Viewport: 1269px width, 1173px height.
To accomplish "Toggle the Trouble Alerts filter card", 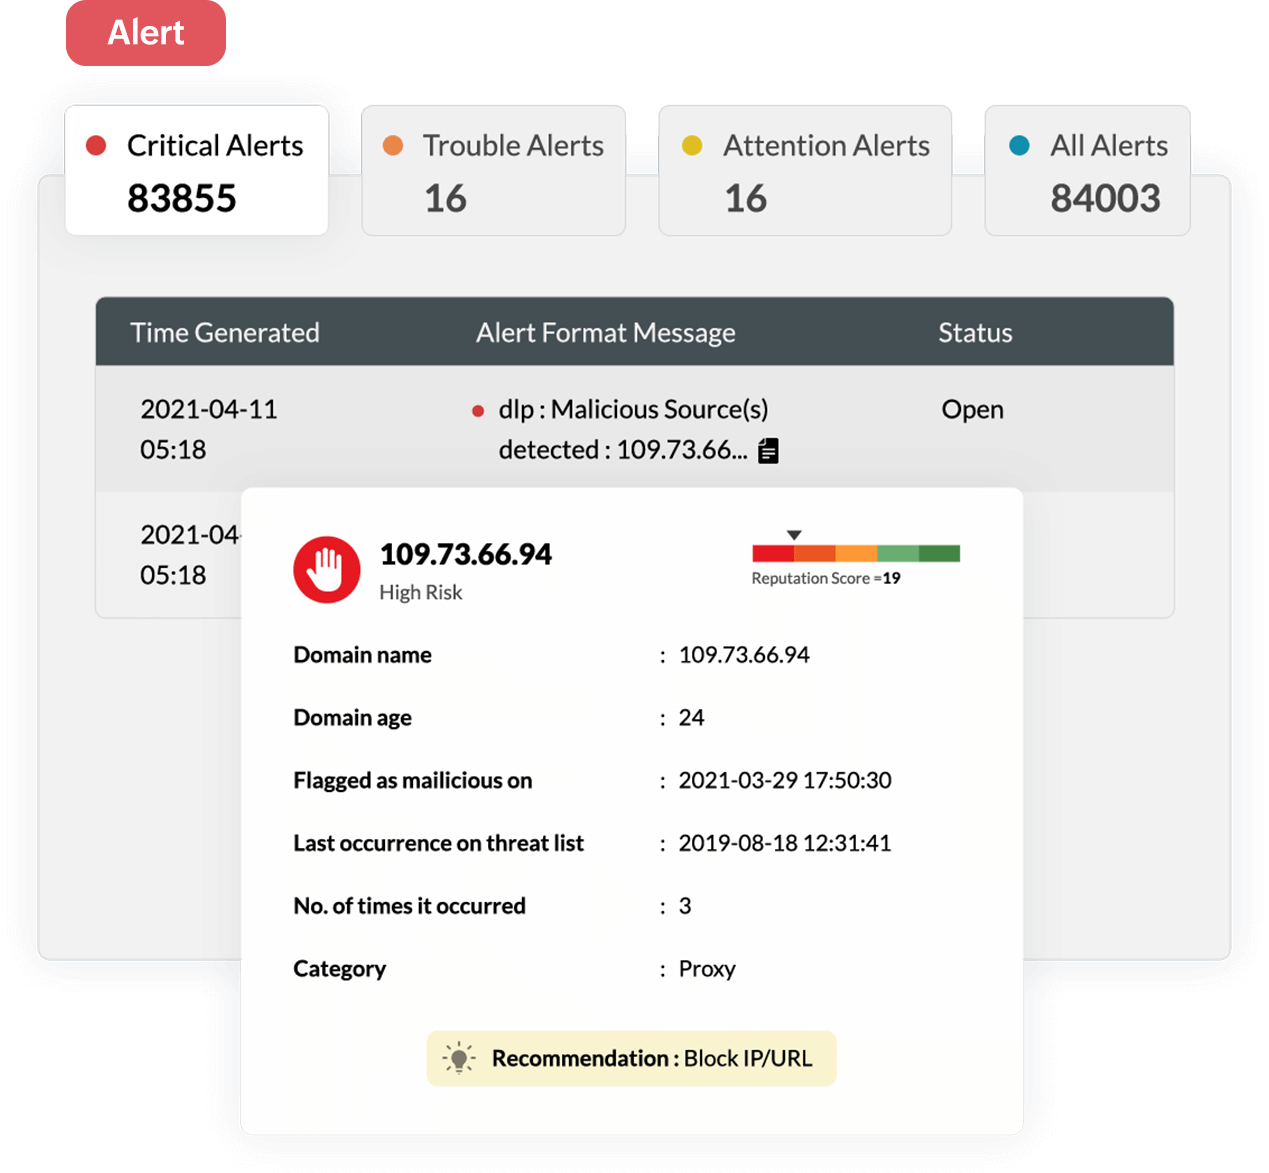I will [x=493, y=170].
